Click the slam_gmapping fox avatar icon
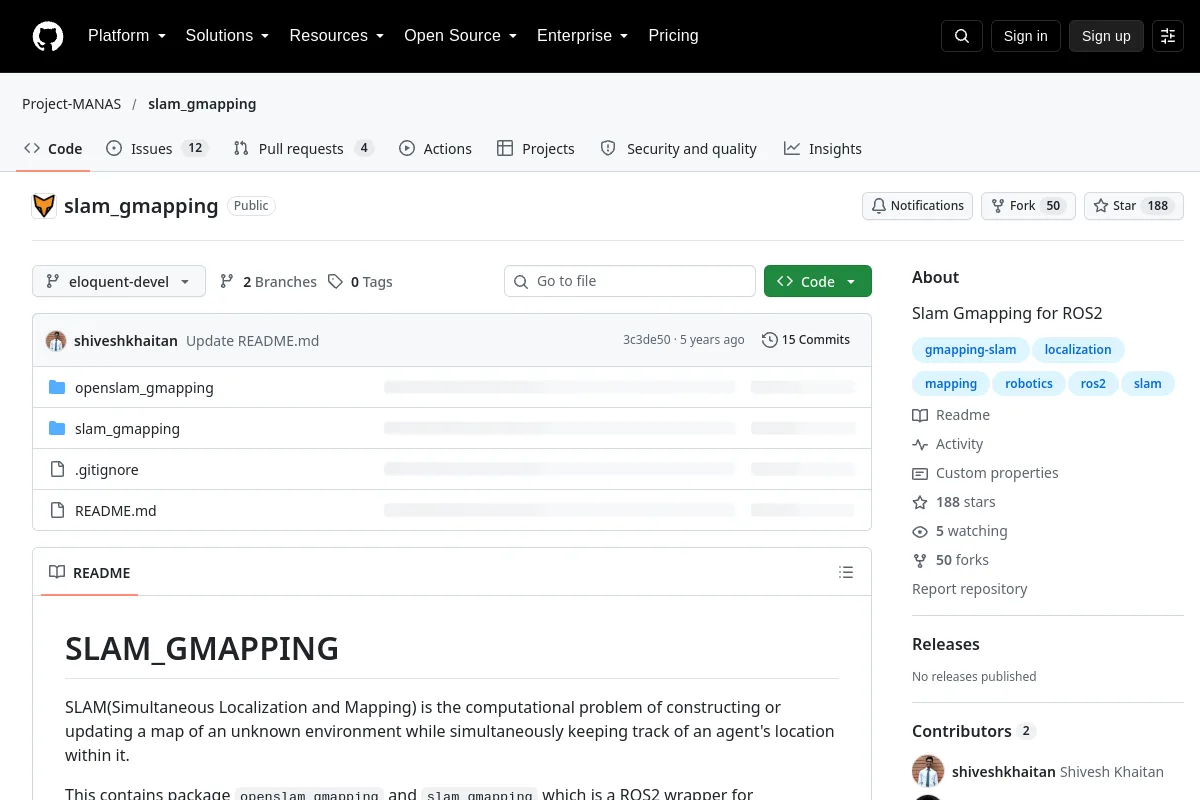The height and width of the screenshot is (800, 1200). [x=44, y=206]
